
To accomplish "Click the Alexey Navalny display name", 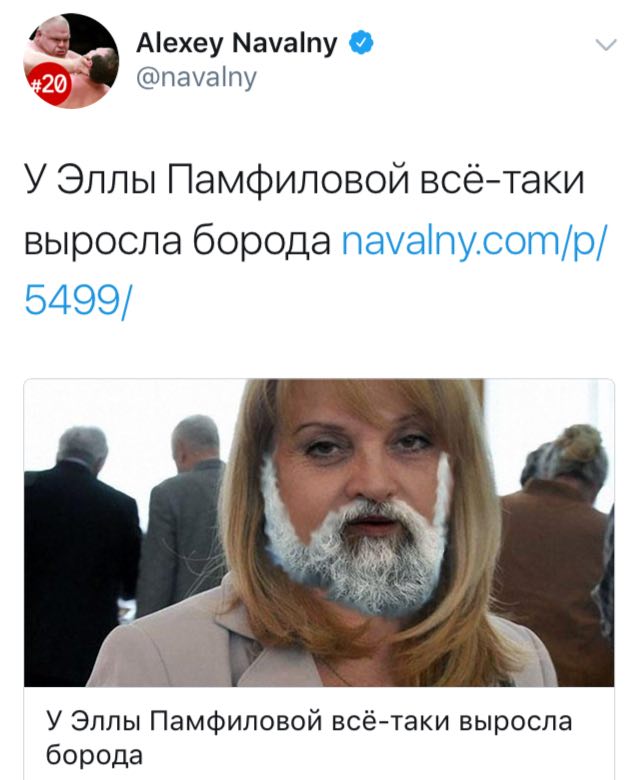I will tap(237, 43).
